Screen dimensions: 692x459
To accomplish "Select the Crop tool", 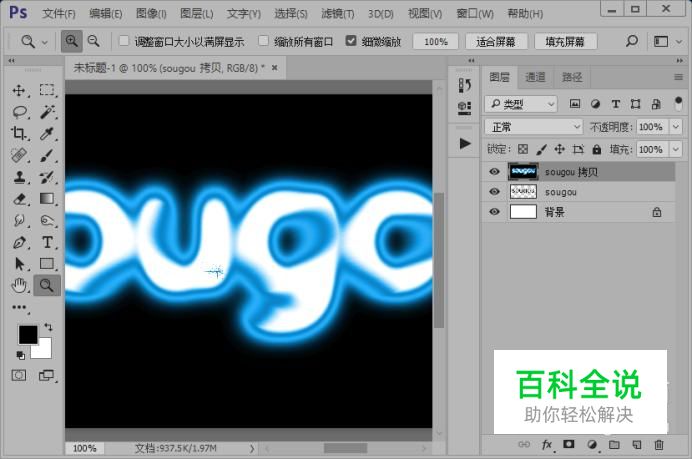I will coord(19,133).
